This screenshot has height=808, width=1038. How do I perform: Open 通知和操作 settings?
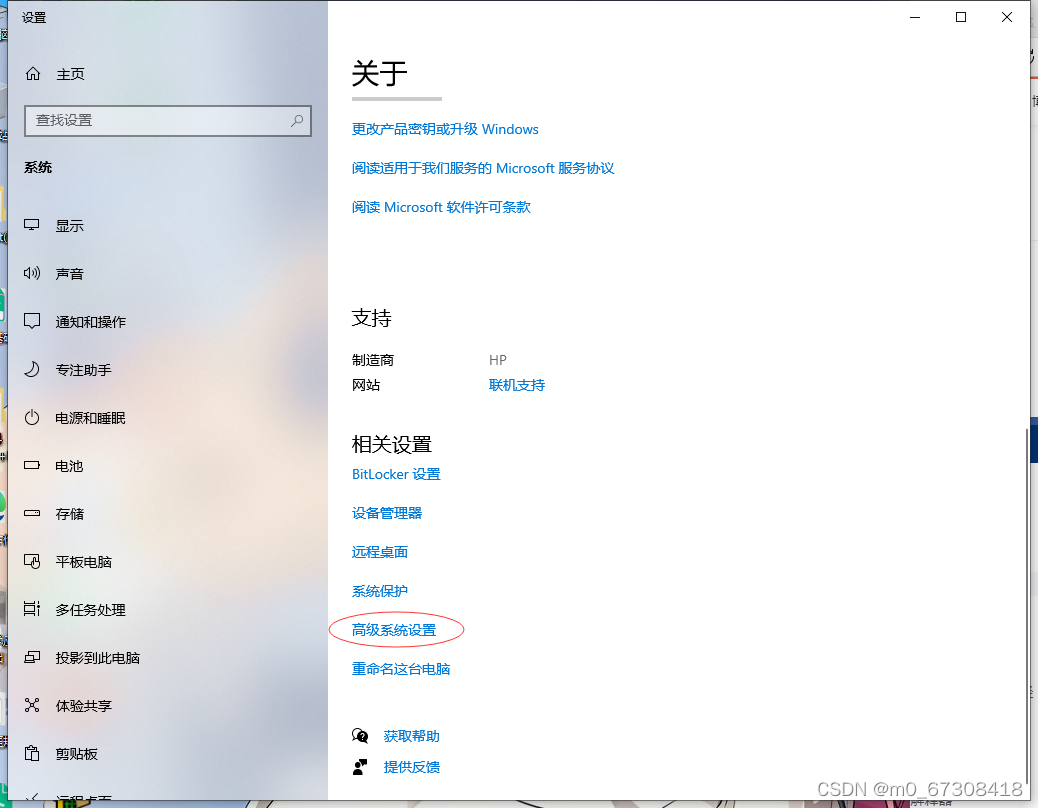click(x=91, y=322)
